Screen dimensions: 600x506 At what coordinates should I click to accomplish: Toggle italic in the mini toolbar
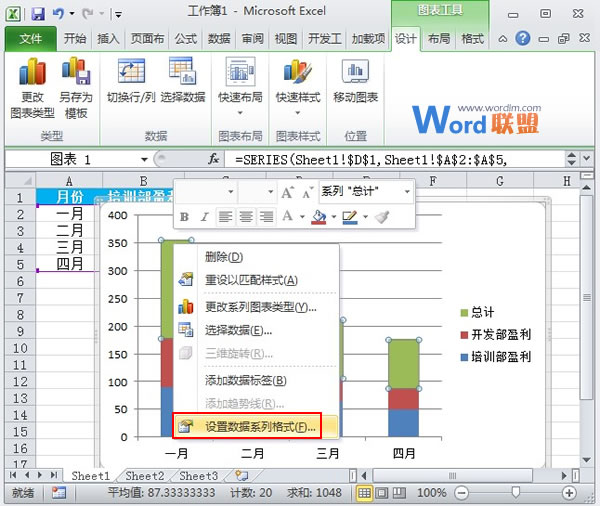(x=204, y=216)
